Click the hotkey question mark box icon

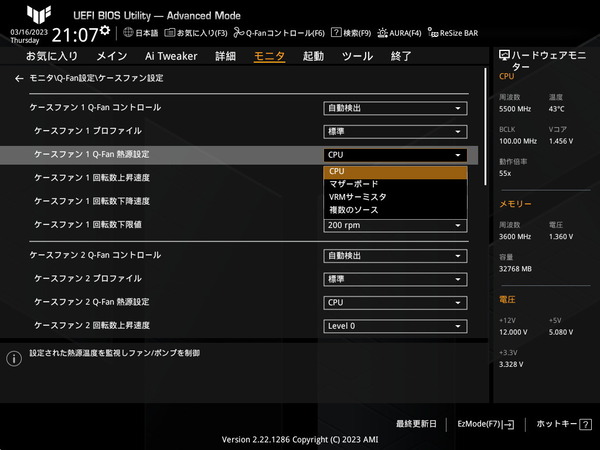pos(585,424)
